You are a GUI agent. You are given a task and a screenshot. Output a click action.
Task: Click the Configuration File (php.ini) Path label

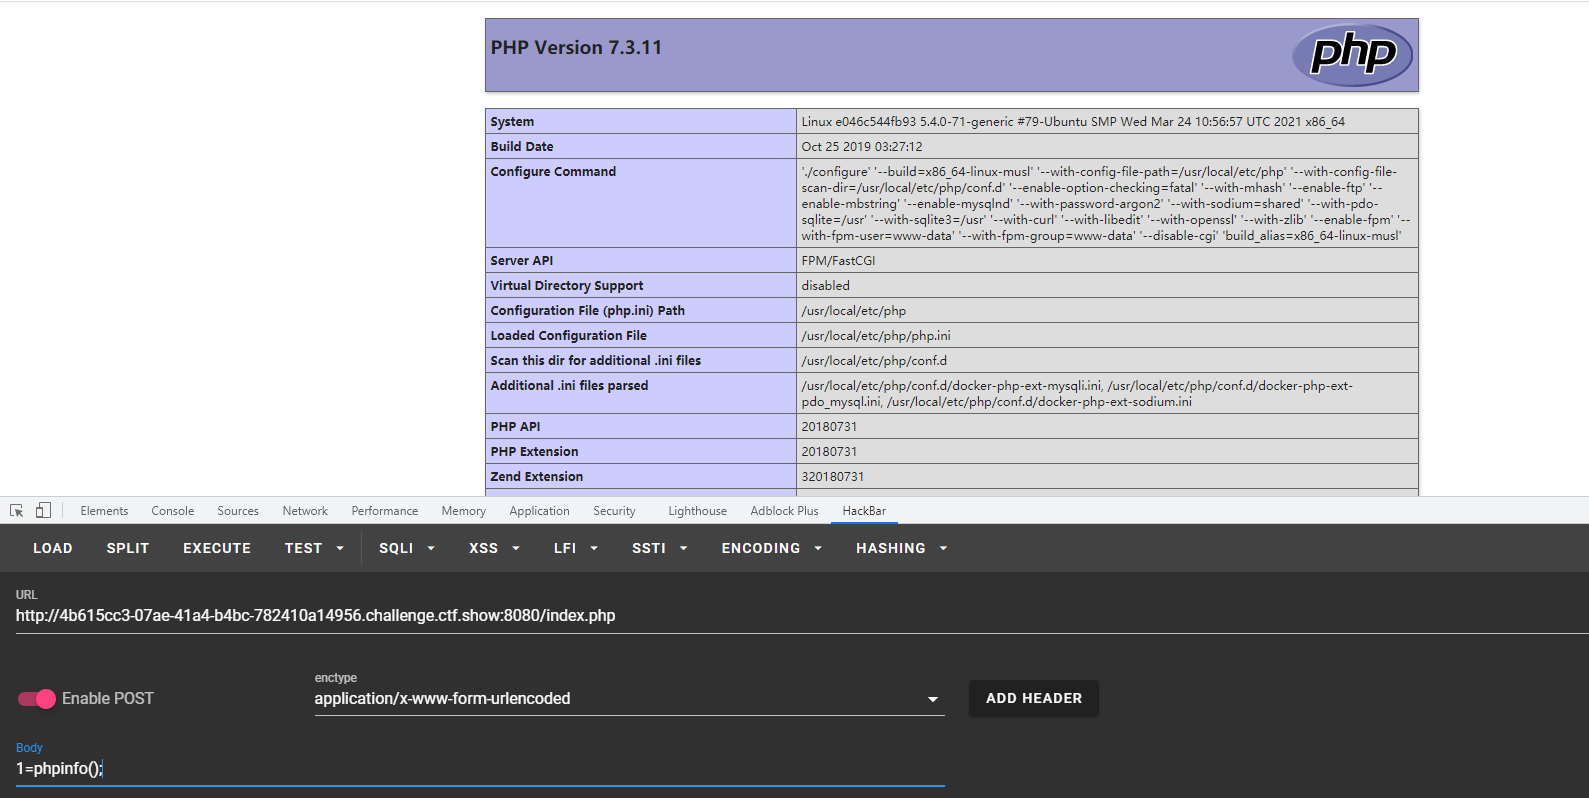(588, 310)
